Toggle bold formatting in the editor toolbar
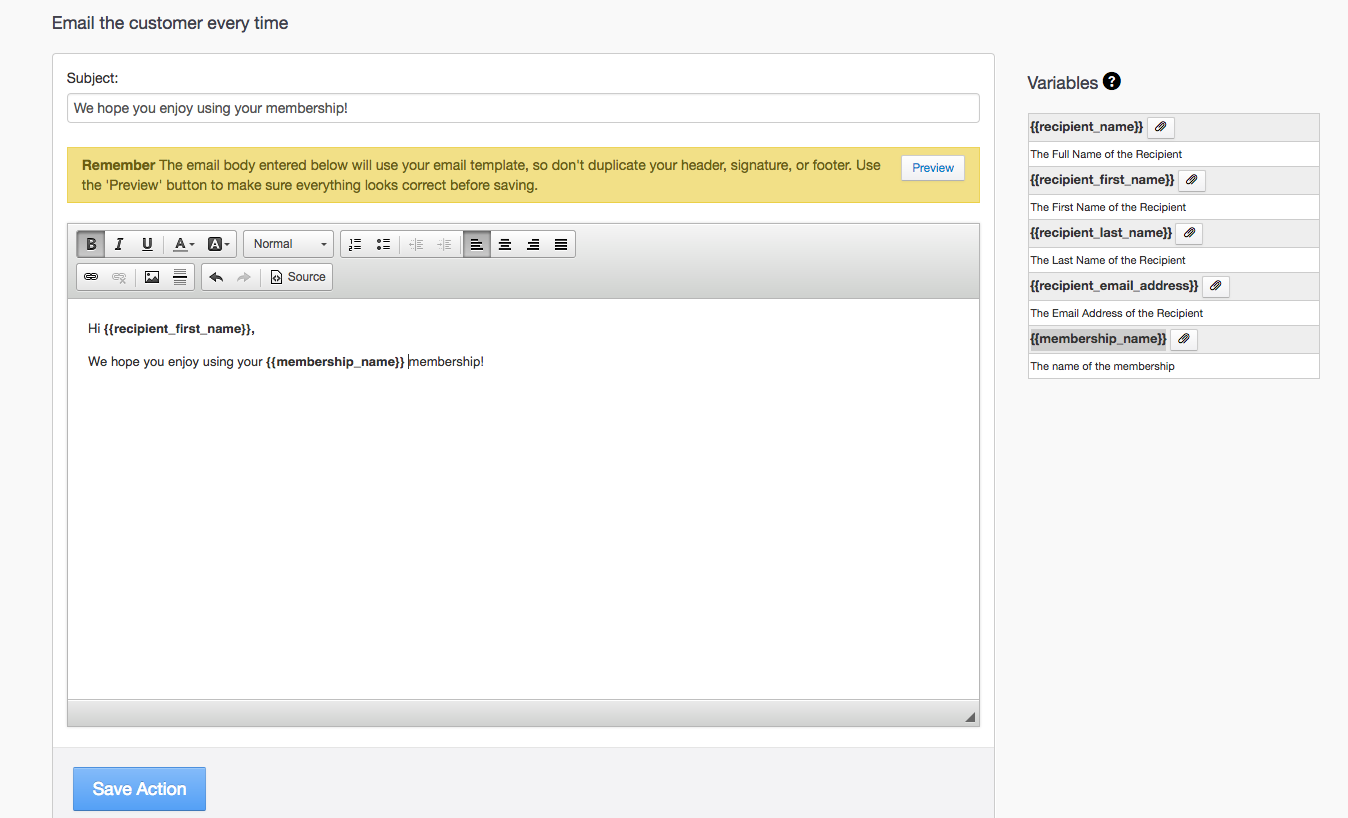The height and width of the screenshot is (818, 1348). pos(91,244)
